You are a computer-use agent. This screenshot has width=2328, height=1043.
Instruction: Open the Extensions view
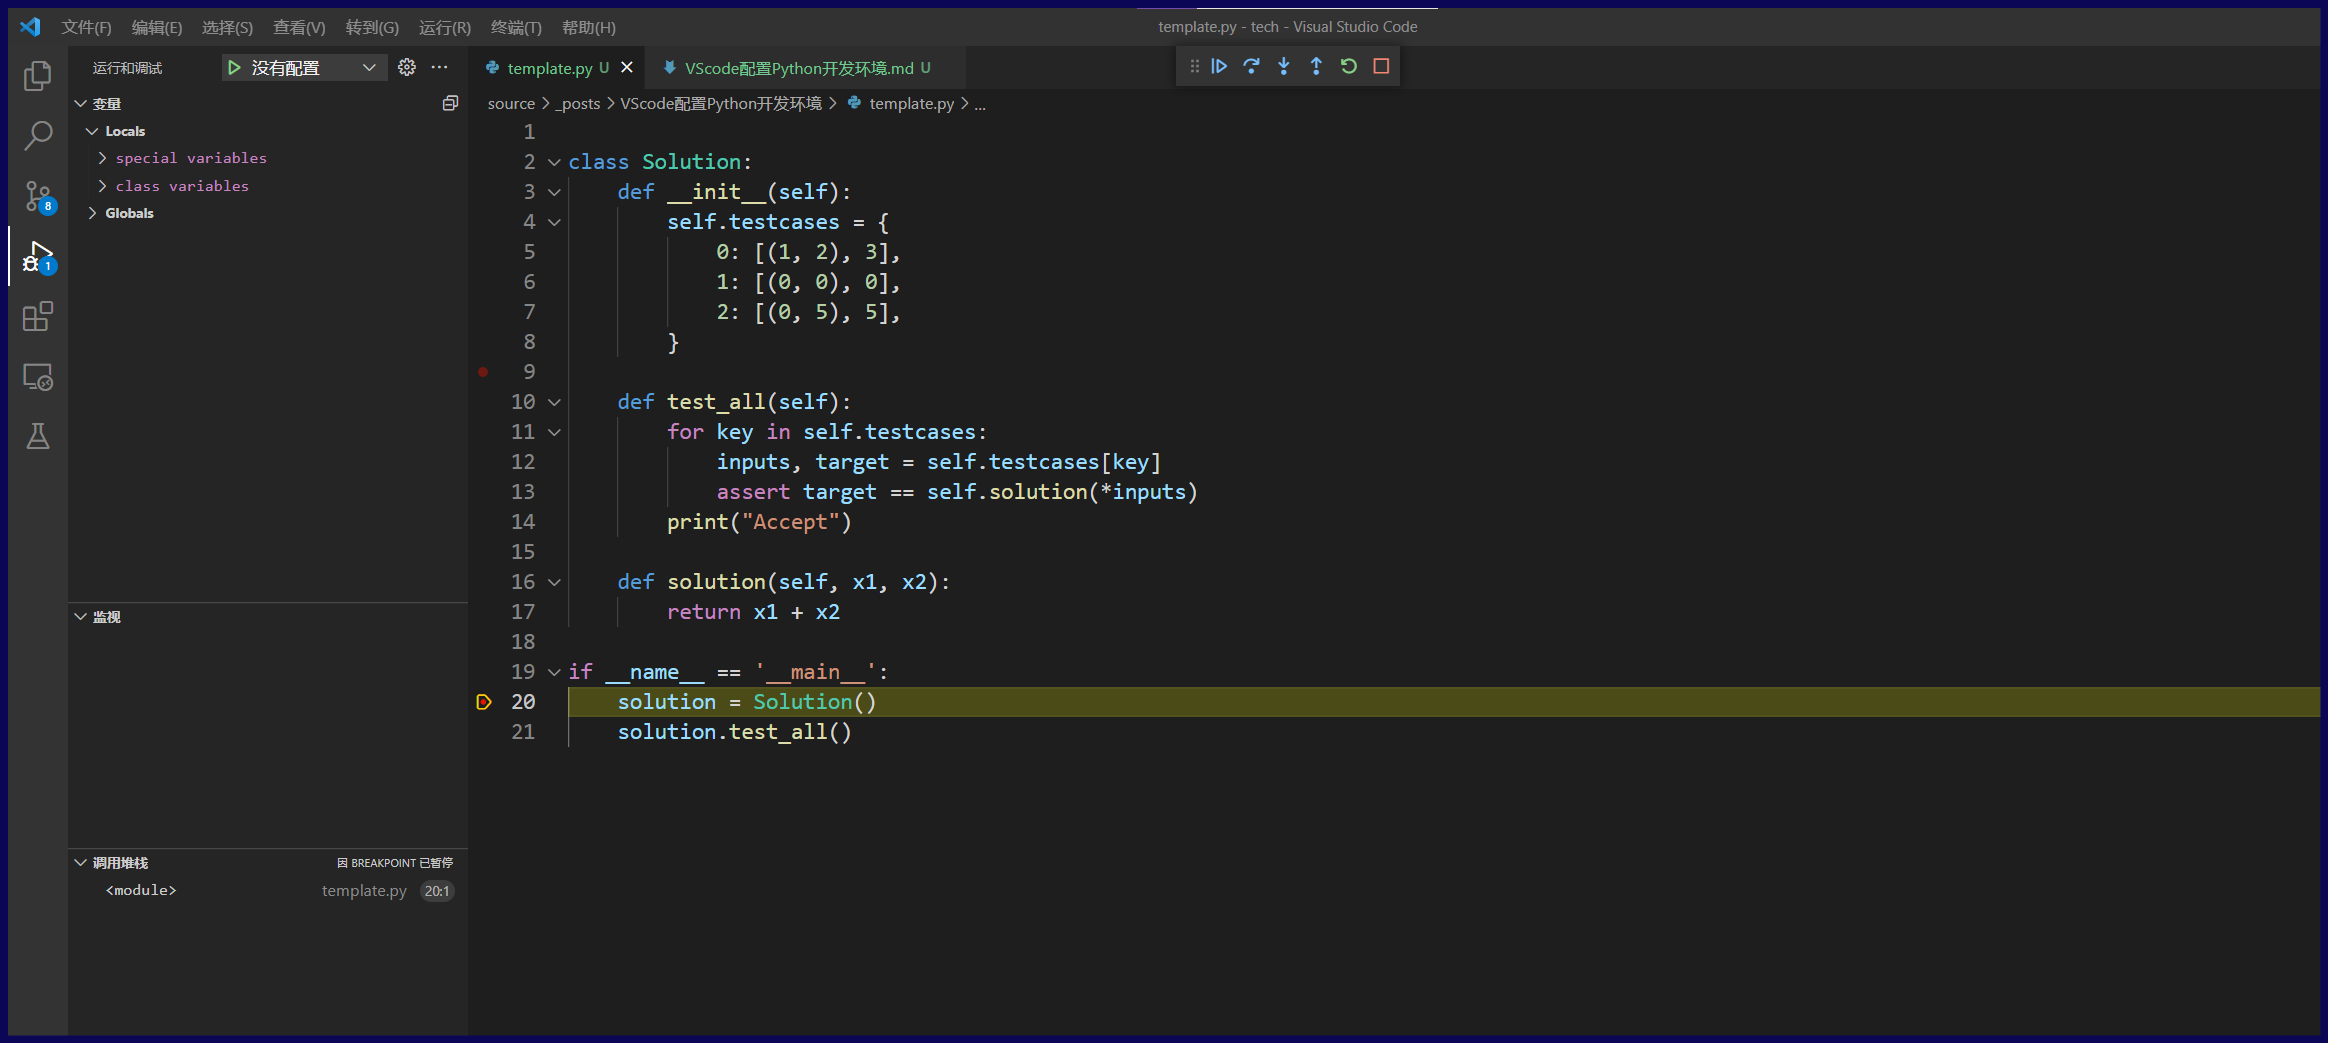point(38,317)
